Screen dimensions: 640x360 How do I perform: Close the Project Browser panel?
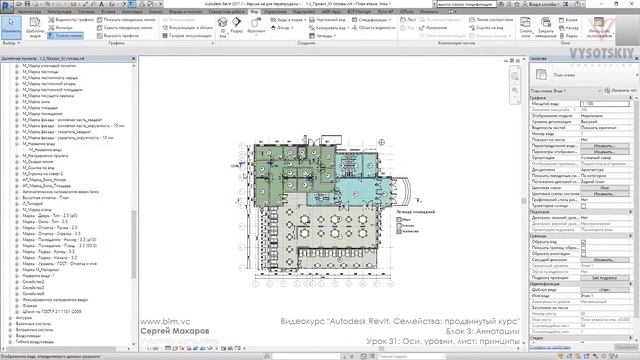(x=133, y=59)
